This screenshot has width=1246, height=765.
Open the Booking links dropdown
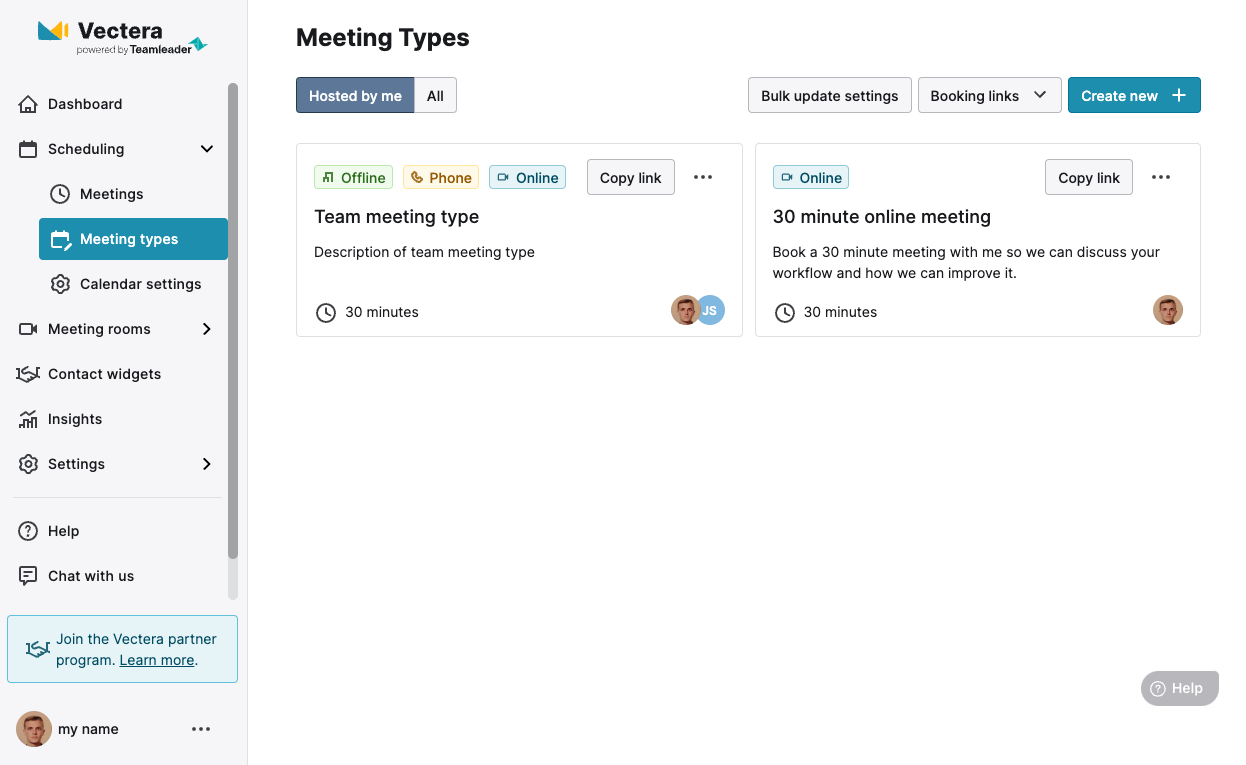[989, 96]
